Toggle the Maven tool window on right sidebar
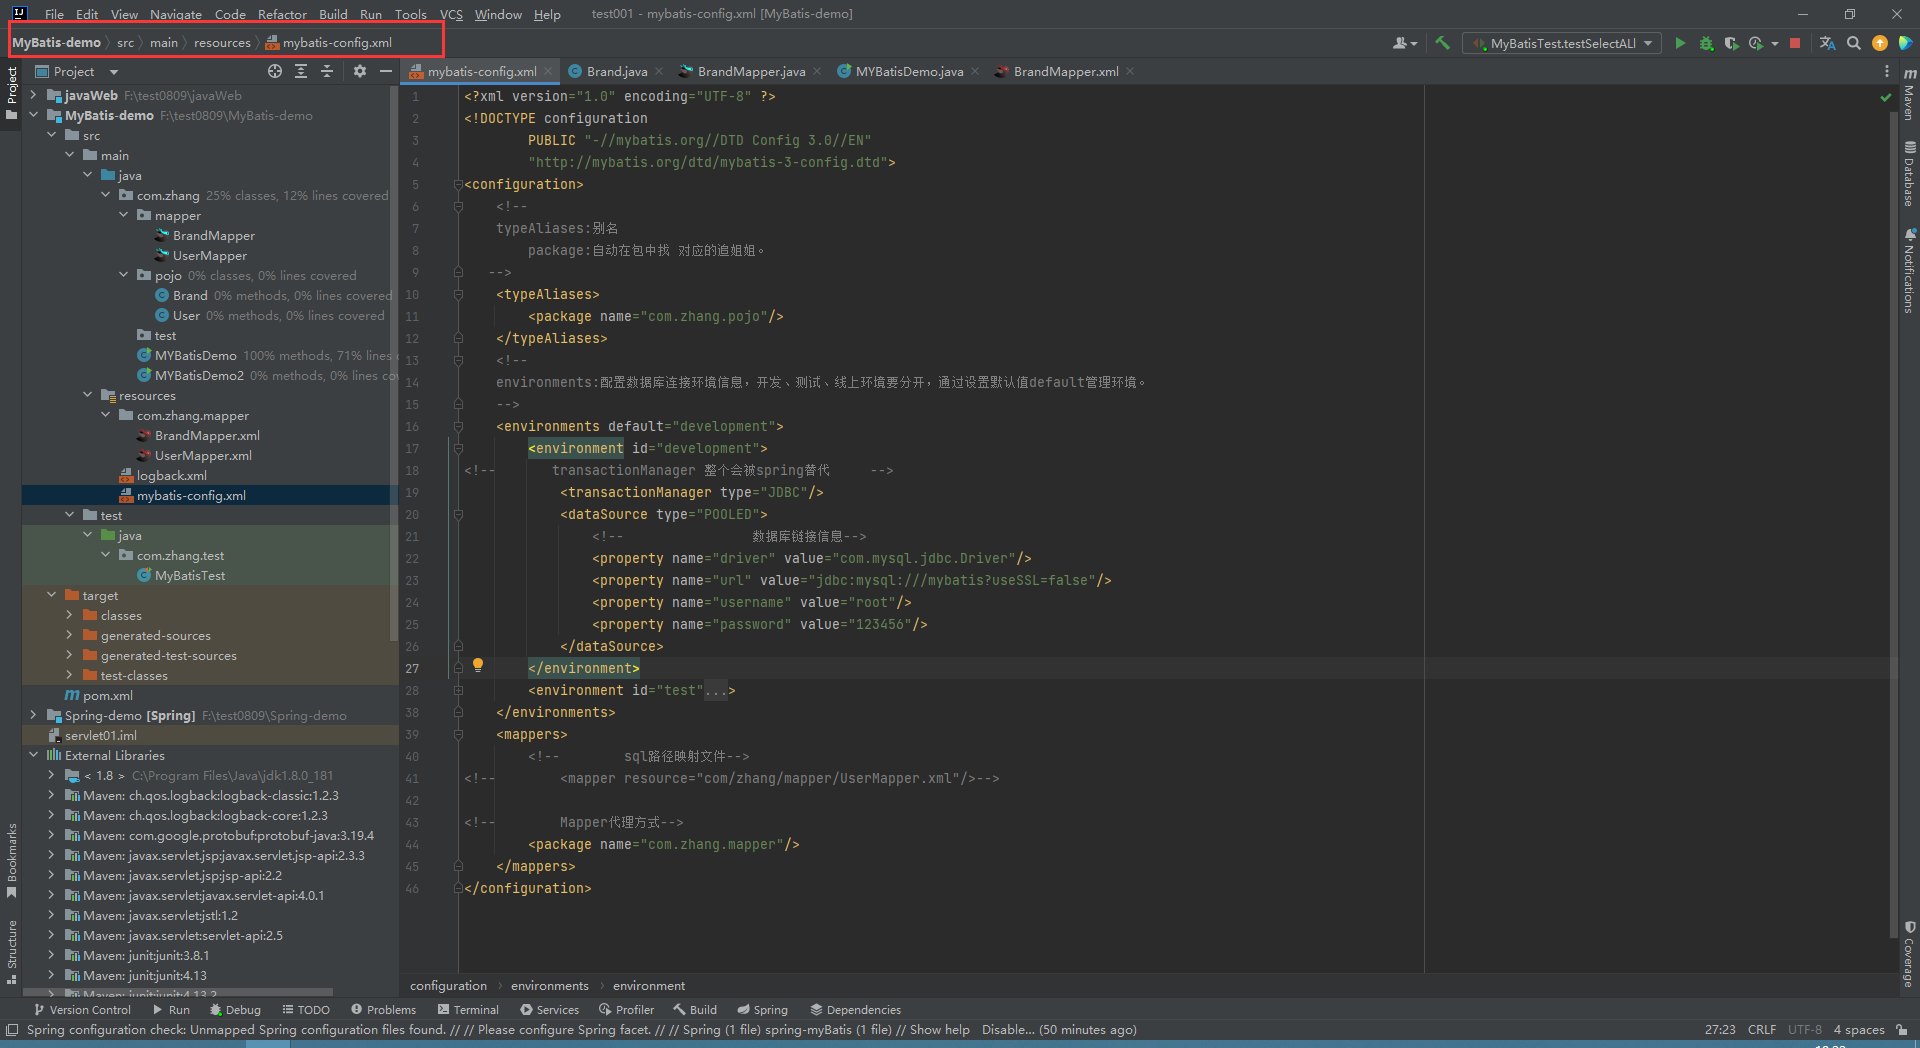 tap(1909, 95)
